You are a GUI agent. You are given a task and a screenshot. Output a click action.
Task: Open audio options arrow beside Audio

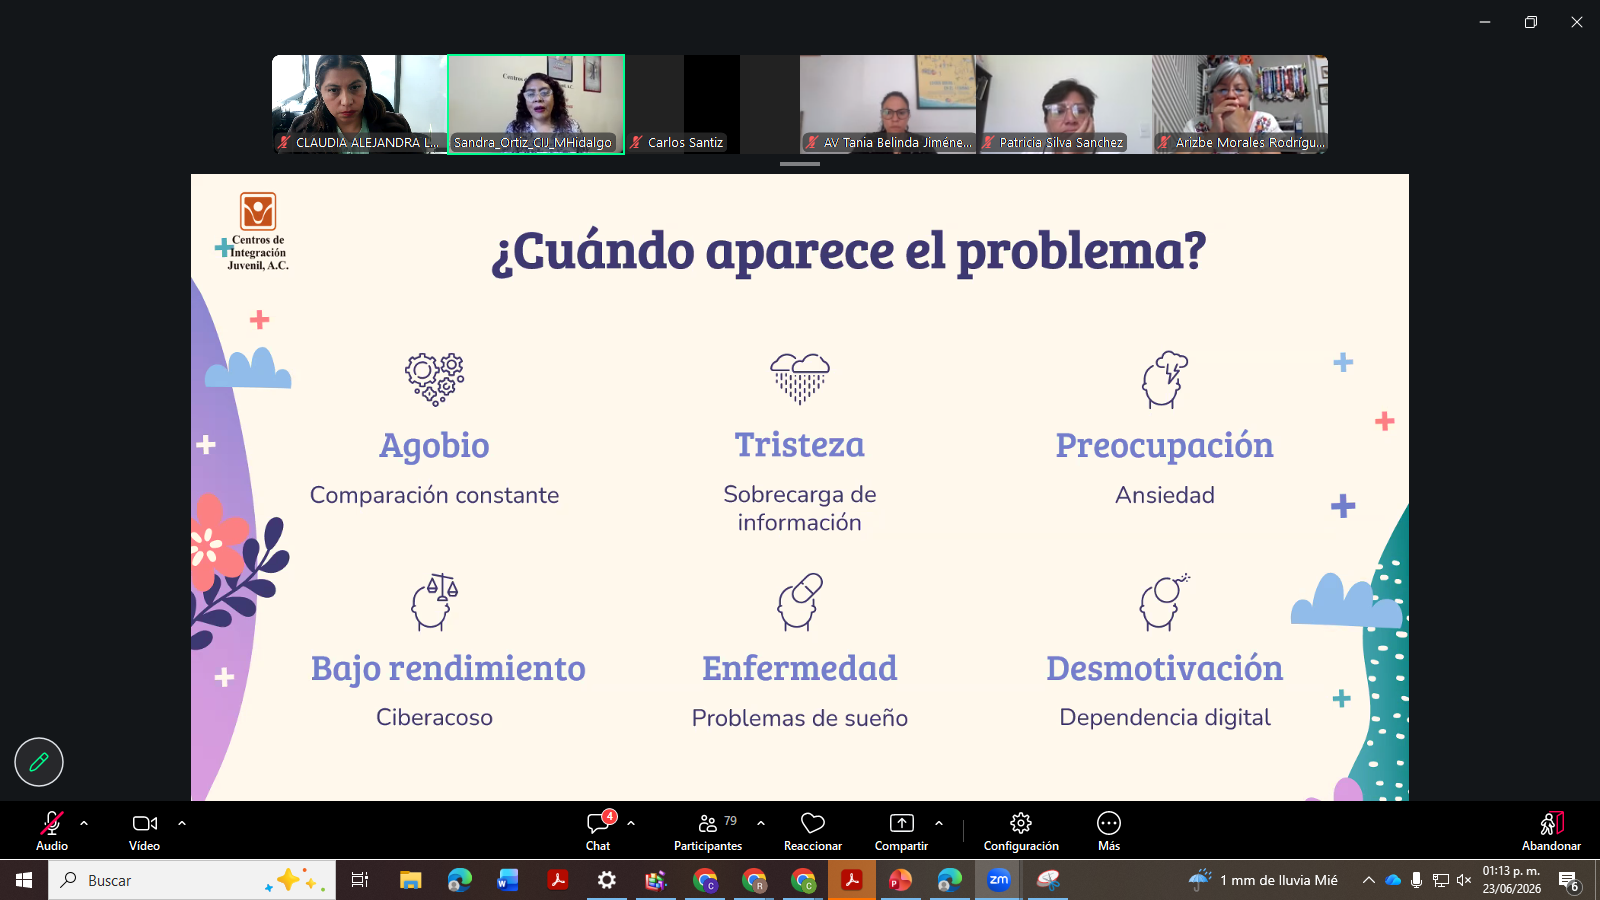click(84, 823)
